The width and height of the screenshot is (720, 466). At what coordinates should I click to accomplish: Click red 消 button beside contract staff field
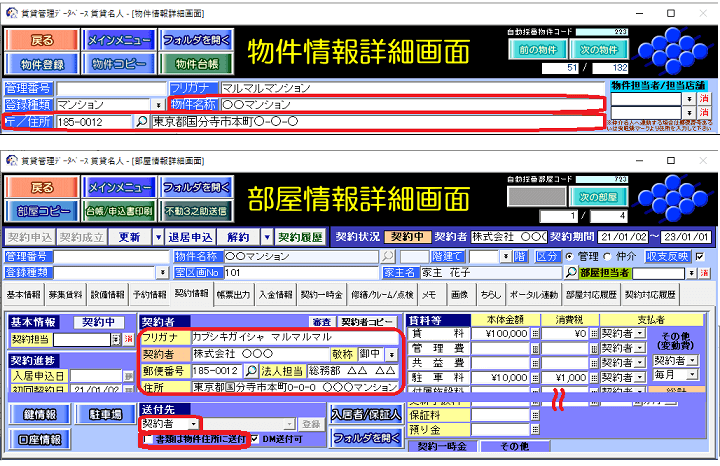(x=128, y=340)
